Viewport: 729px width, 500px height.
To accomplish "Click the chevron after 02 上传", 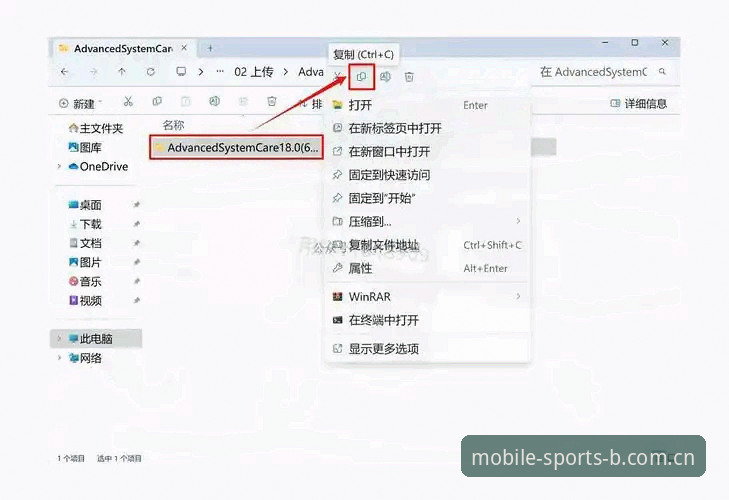I will coord(286,72).
